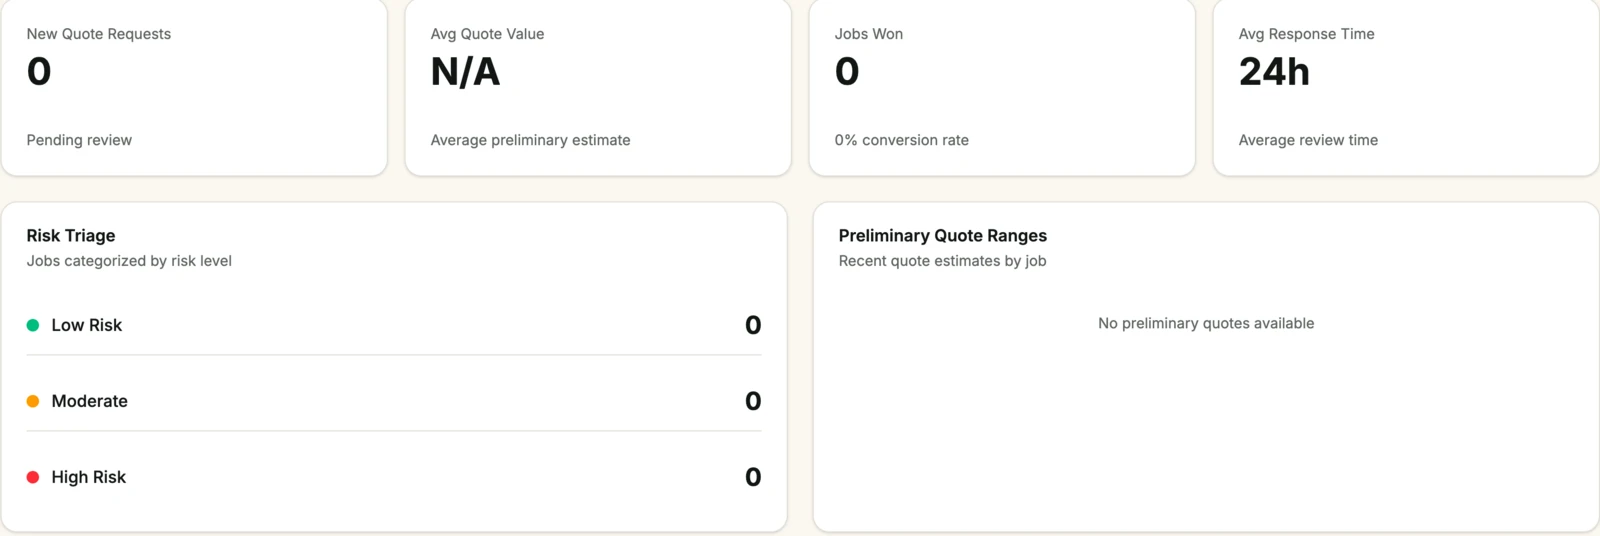Select the Average review time text
Image resolution: width=1600 pixels, height=536 pixels.
coord(1309,140)
